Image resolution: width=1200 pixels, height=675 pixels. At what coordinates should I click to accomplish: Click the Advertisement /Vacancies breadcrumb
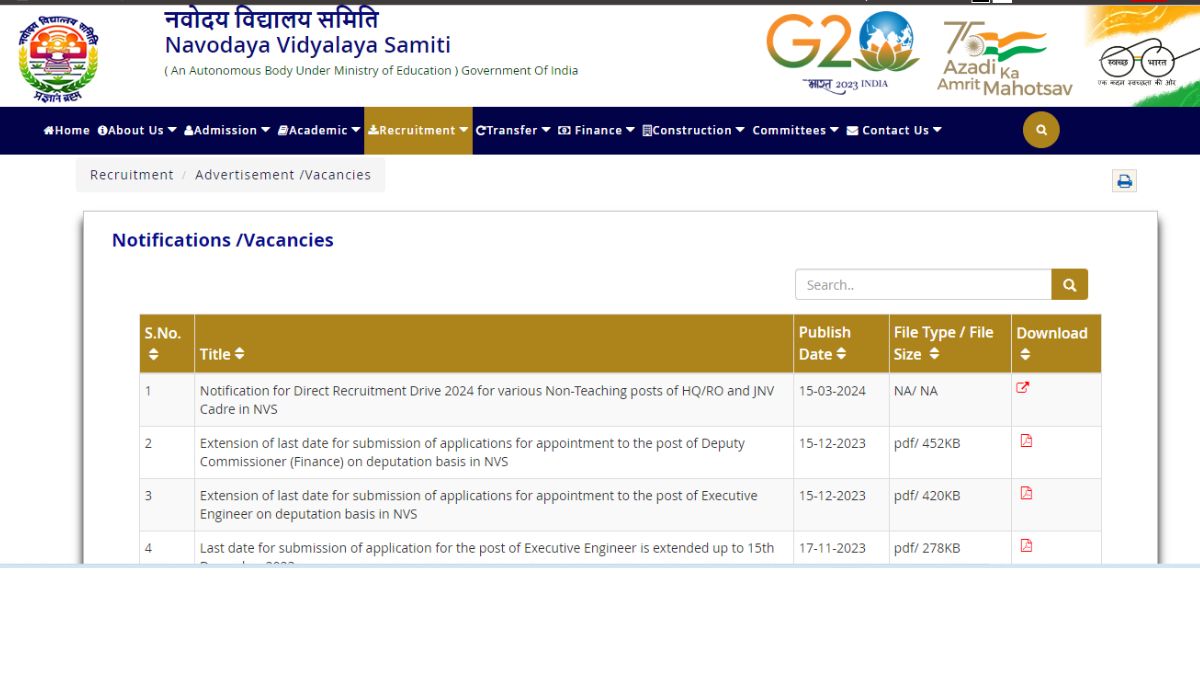point(282,174)
